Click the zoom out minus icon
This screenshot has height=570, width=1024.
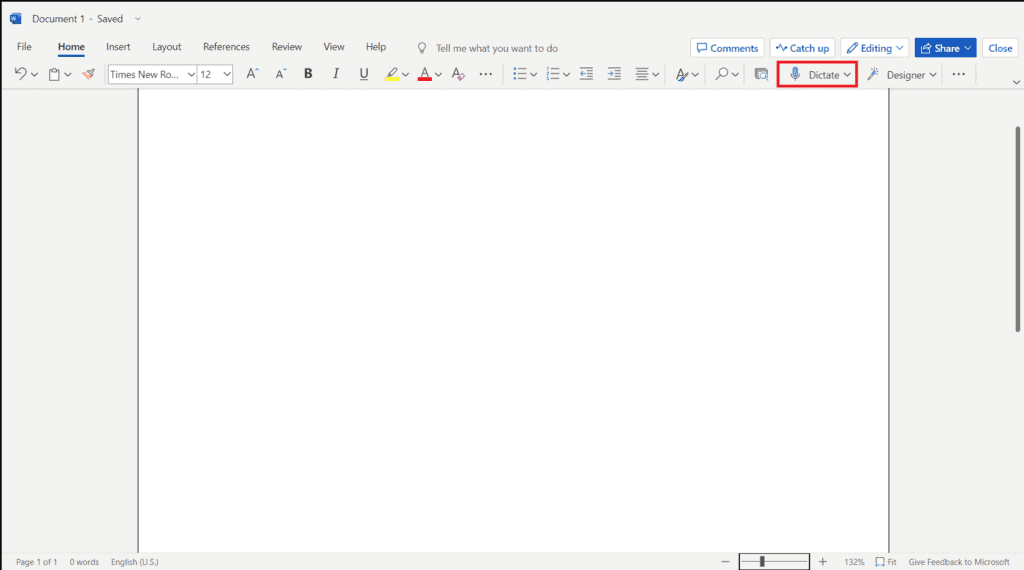[725, 562]
